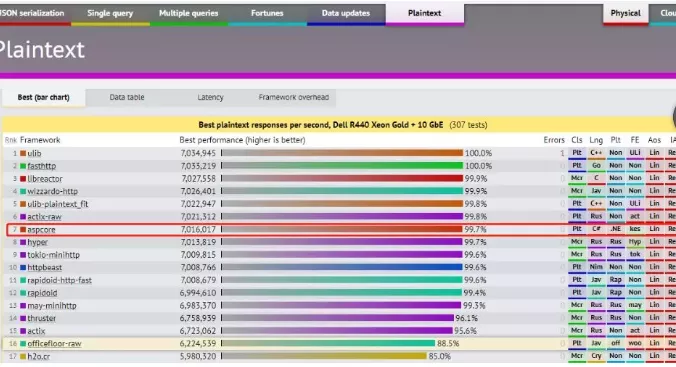The height and width of the screenshot is (367, 676).
Task: Open the tokio-minihttp framework link
Action: [x=53, y=255]
